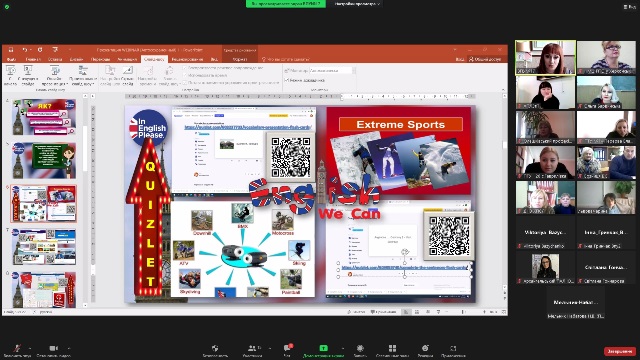Select the Extreme Sports slide thumbnail in the panel
Viewport: 640px width, 360px height.
44,203
